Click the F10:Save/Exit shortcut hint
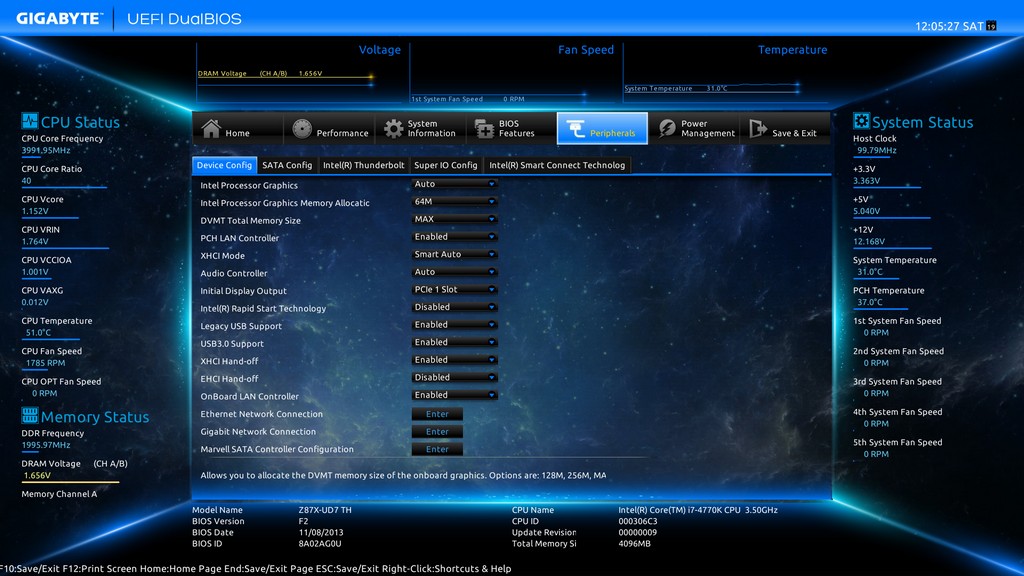 click(x=29, y=569)
